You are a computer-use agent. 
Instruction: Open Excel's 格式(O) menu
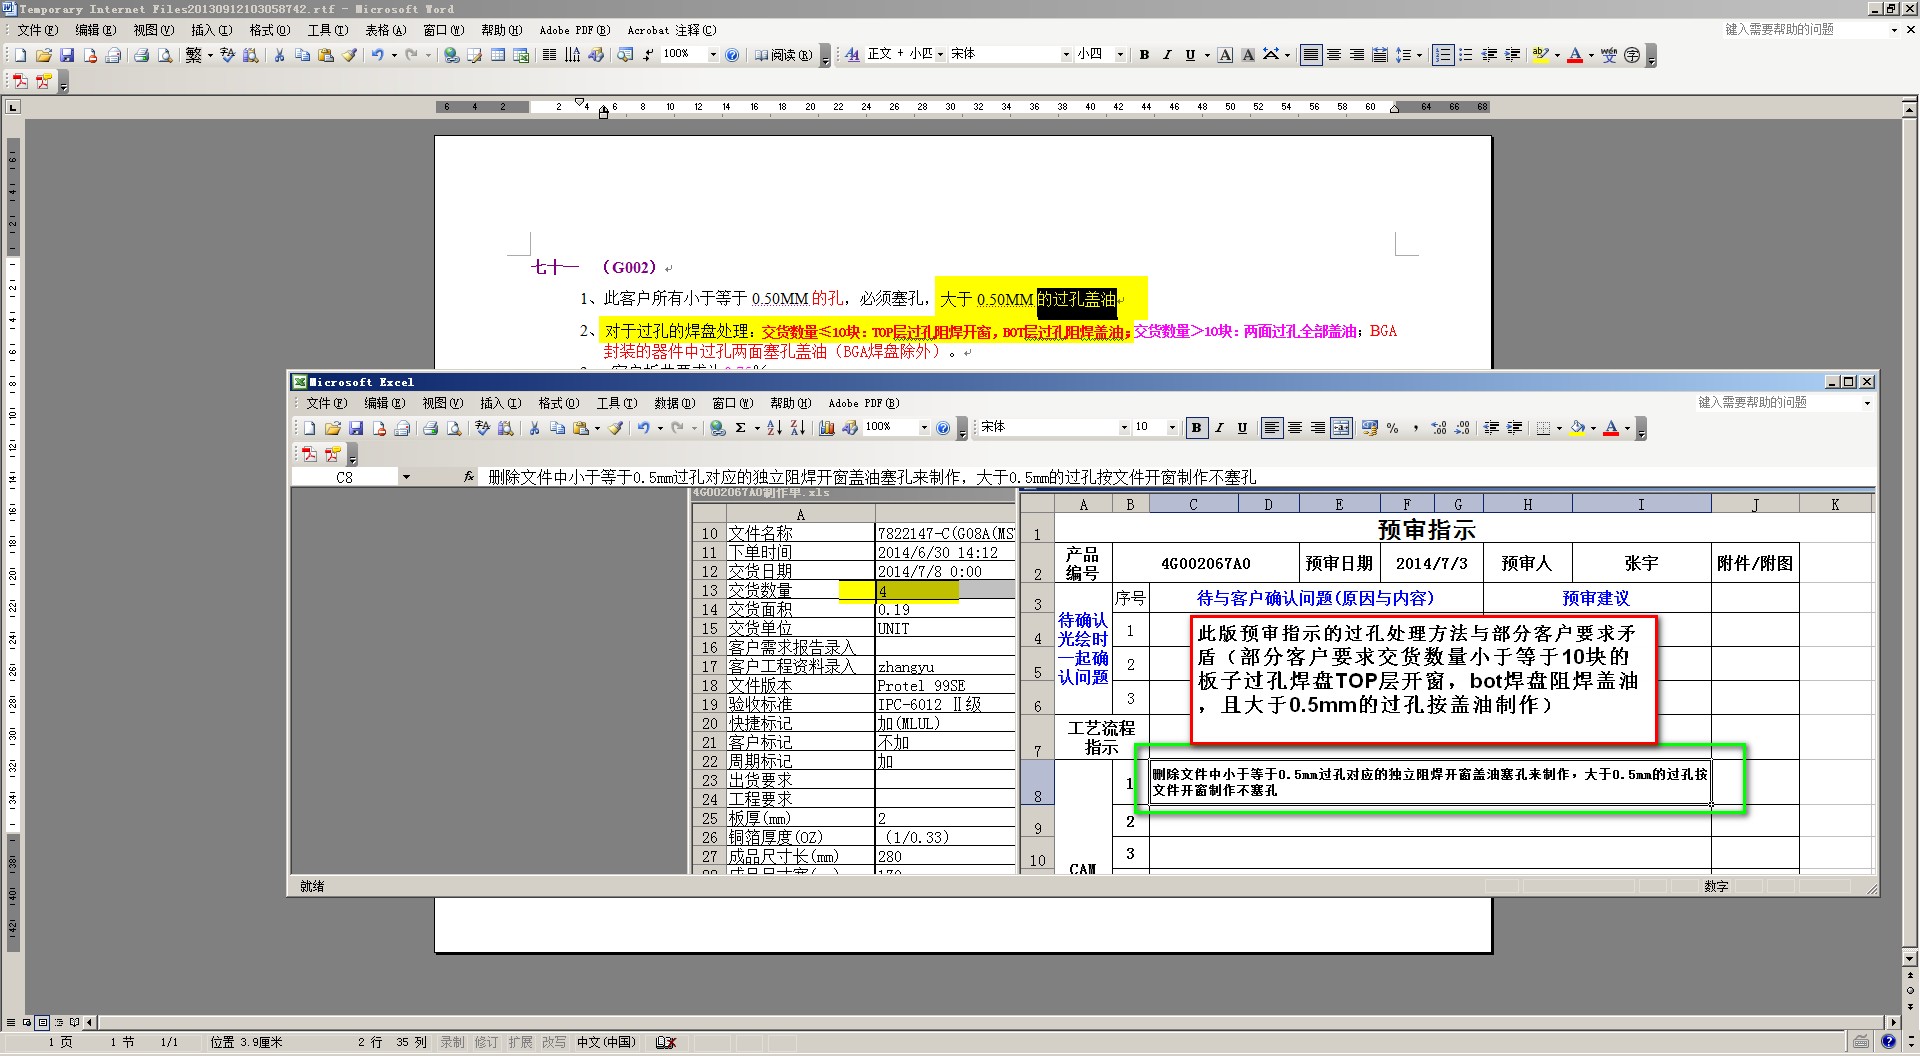click(559, 403)
